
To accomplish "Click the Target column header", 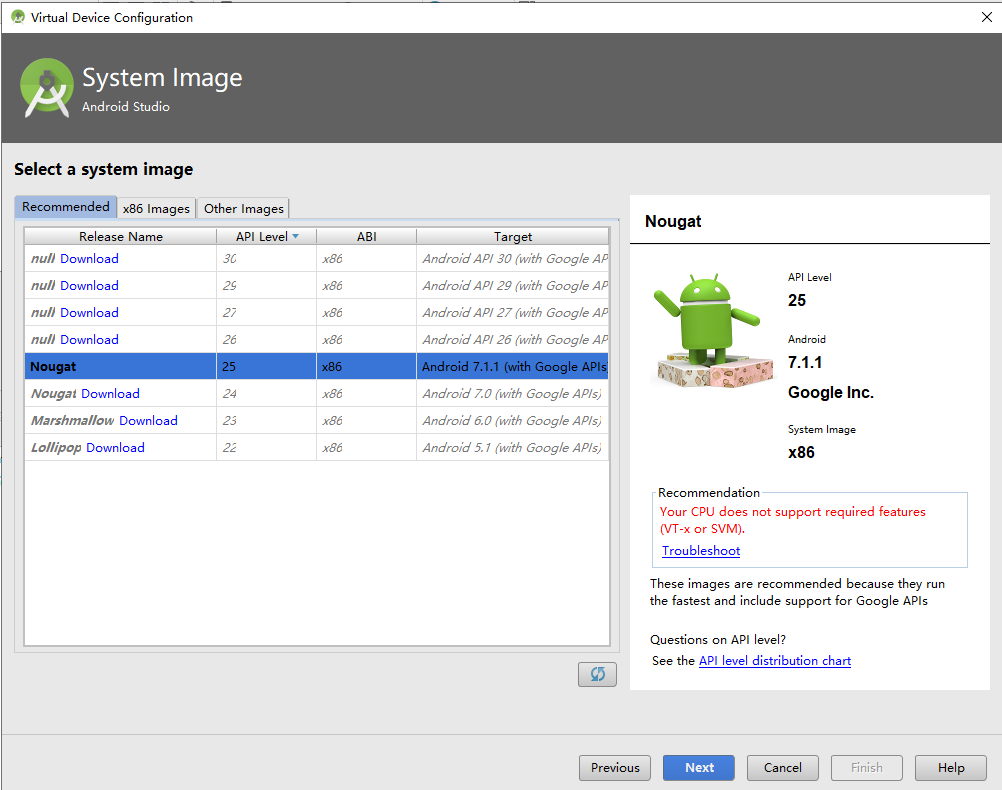I will tap(513, 236).
